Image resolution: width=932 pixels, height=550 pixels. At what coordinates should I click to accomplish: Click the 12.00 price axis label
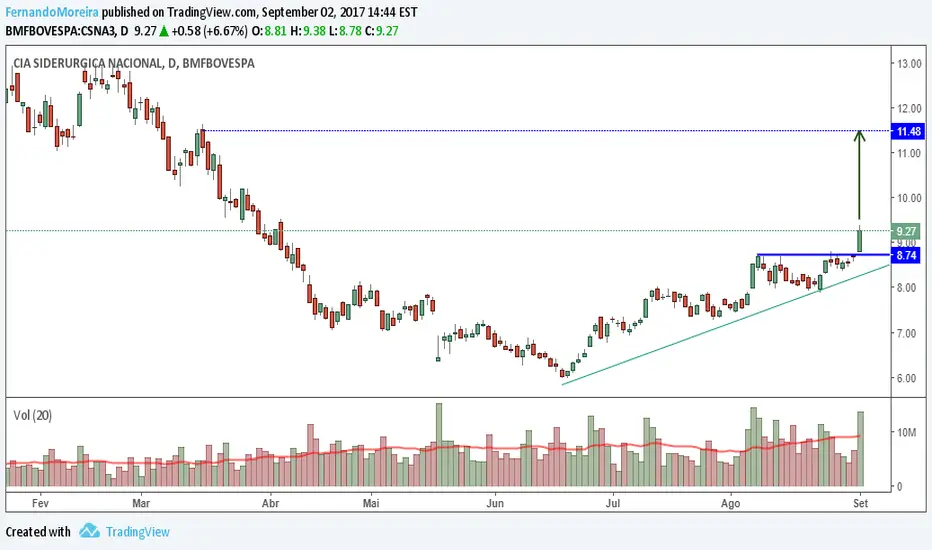click(x=909, y=108)
